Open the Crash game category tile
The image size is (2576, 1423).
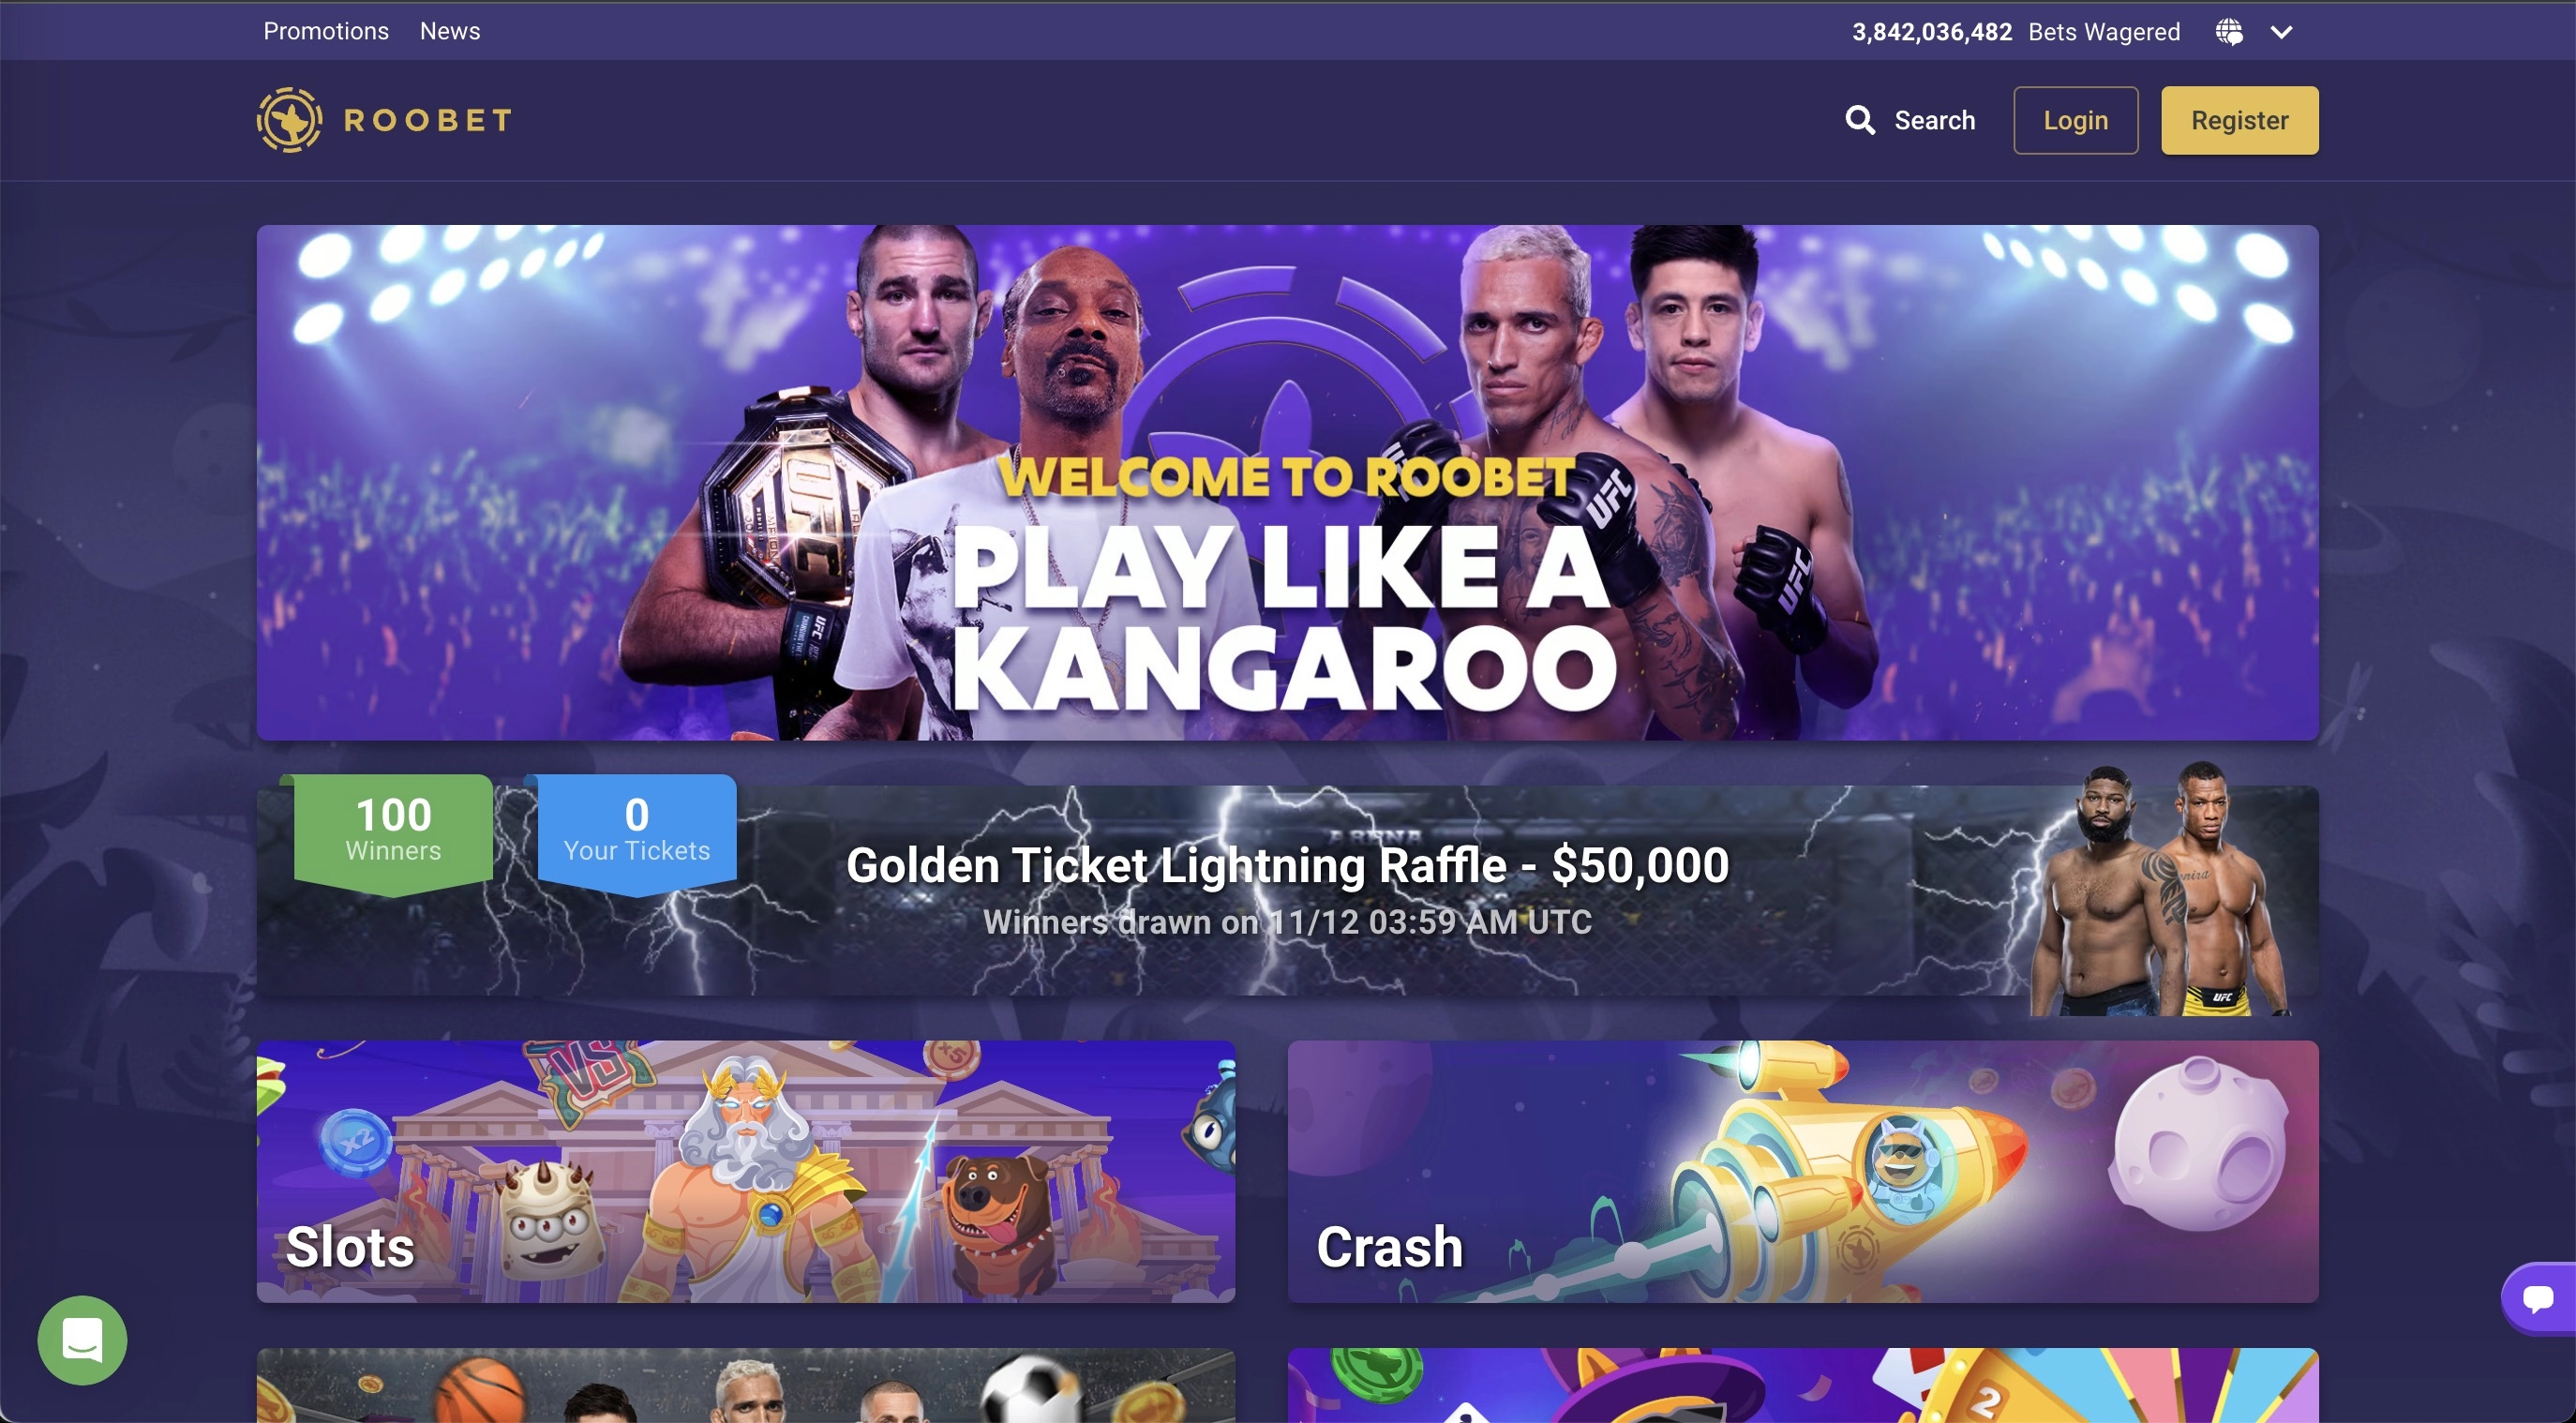(x=1803, y=1171)
